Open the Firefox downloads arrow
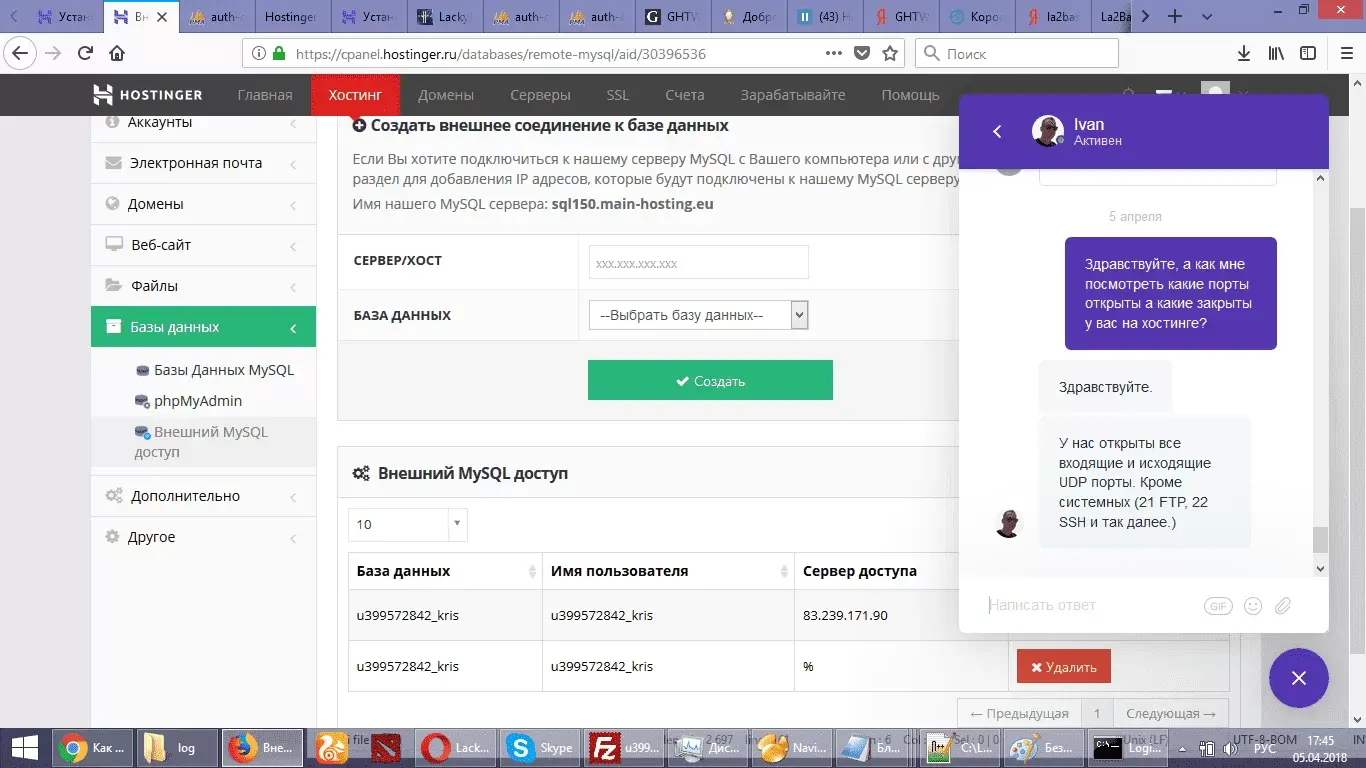 point(1244,54)
